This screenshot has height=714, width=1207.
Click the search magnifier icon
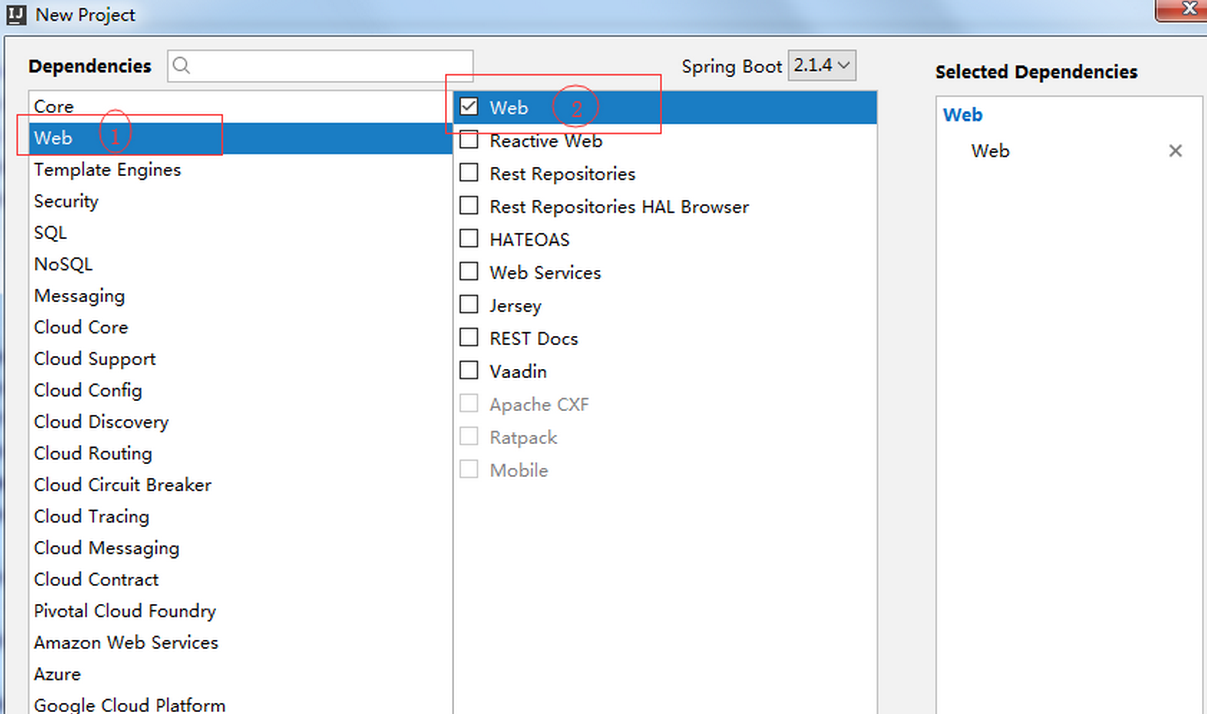[181, 66]
